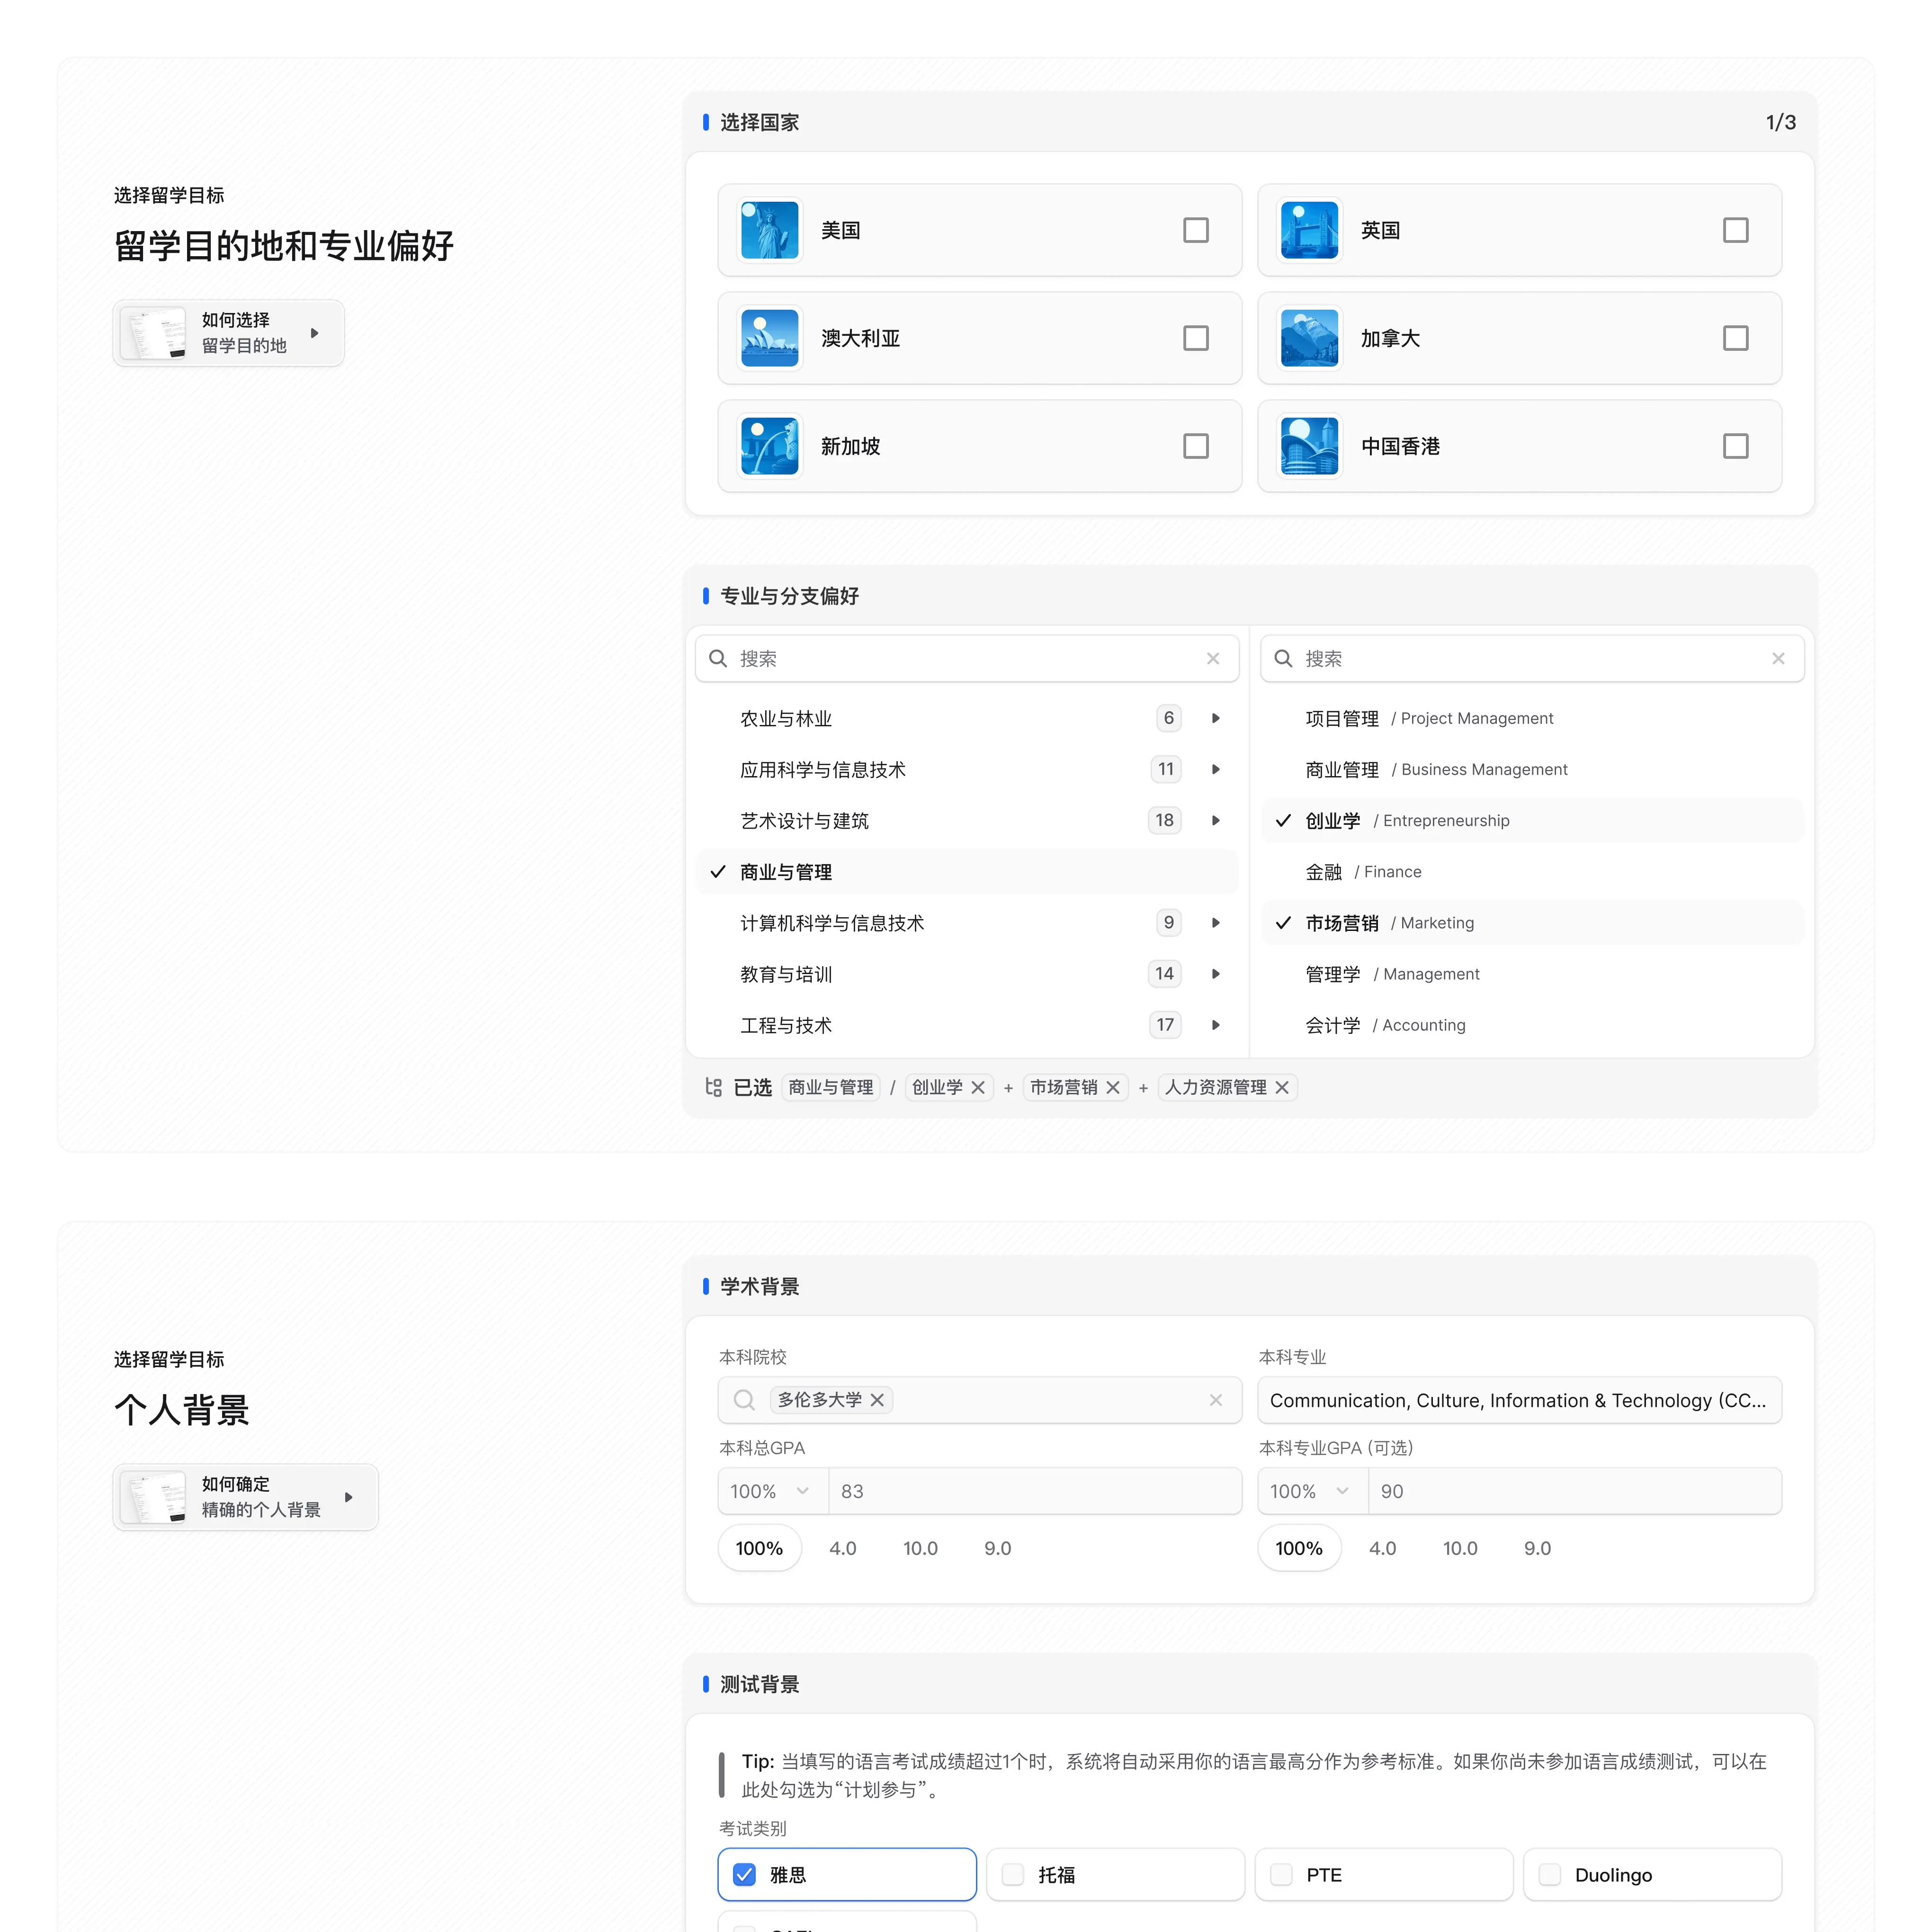Edit the 本科专业GPA value 90
Viewport: 1932px width, 1932px height.
tap(1574, 1491)
